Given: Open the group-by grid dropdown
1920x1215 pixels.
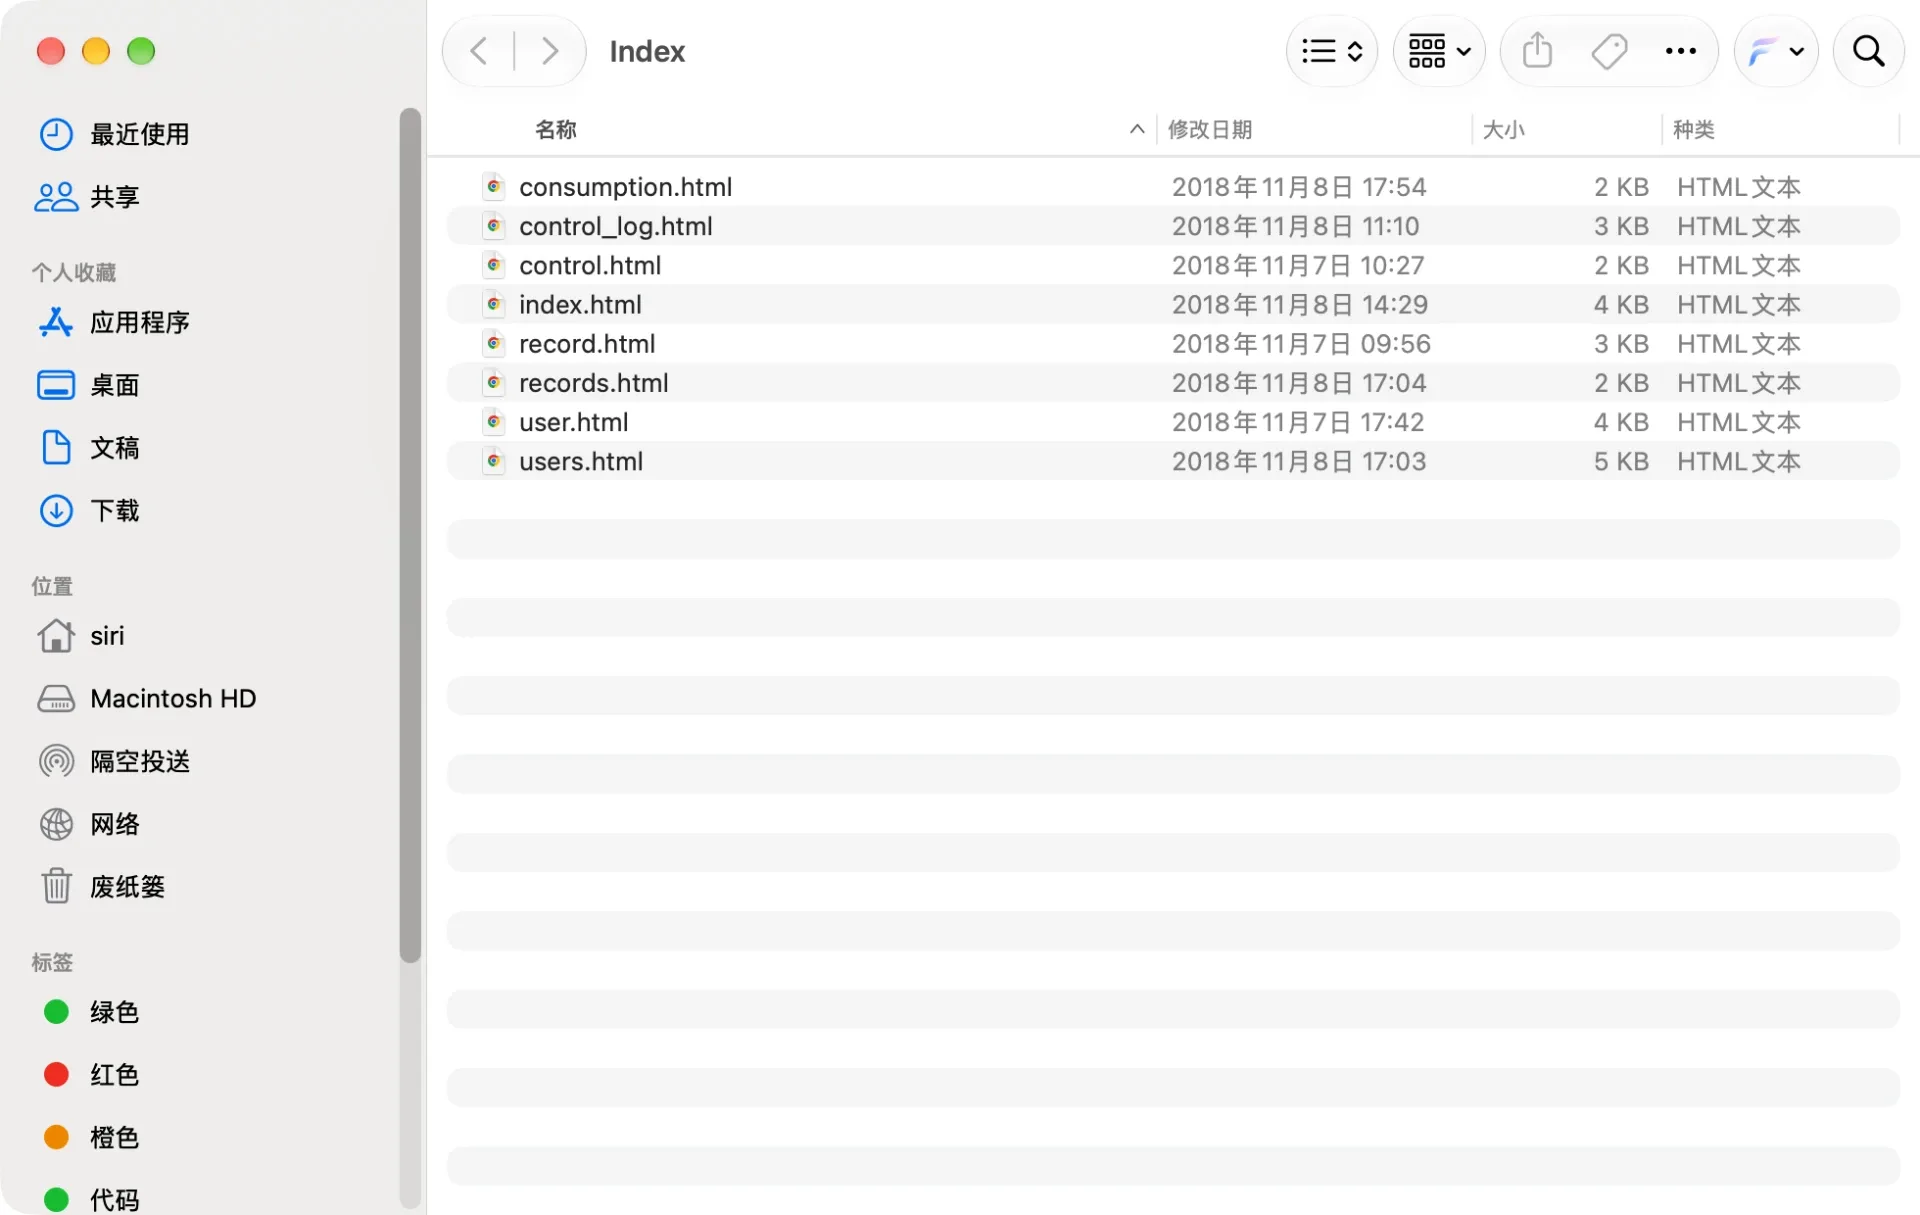Looking at the screenshot, I should [x=1439, y=51].
